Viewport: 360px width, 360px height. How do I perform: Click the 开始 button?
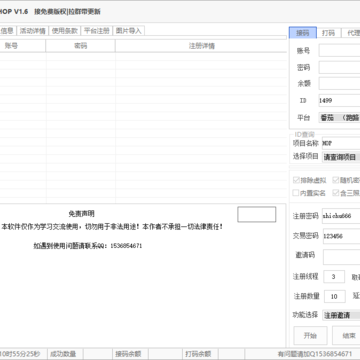point(310,336)
